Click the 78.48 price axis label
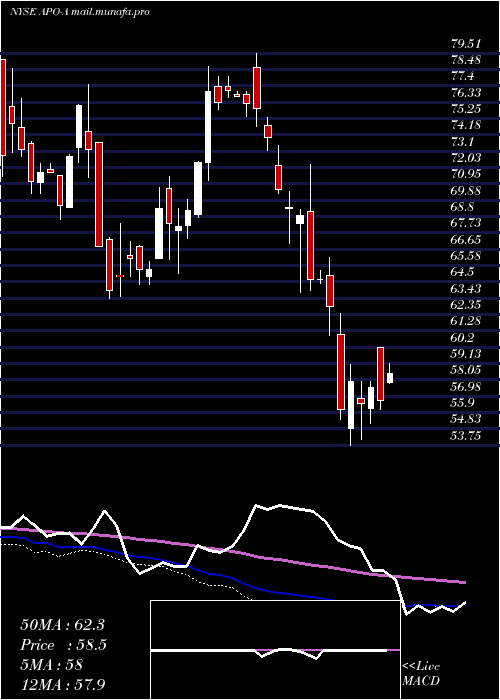Image resolution: width=500 pixels, height=700 pixels. coord(466,60)
